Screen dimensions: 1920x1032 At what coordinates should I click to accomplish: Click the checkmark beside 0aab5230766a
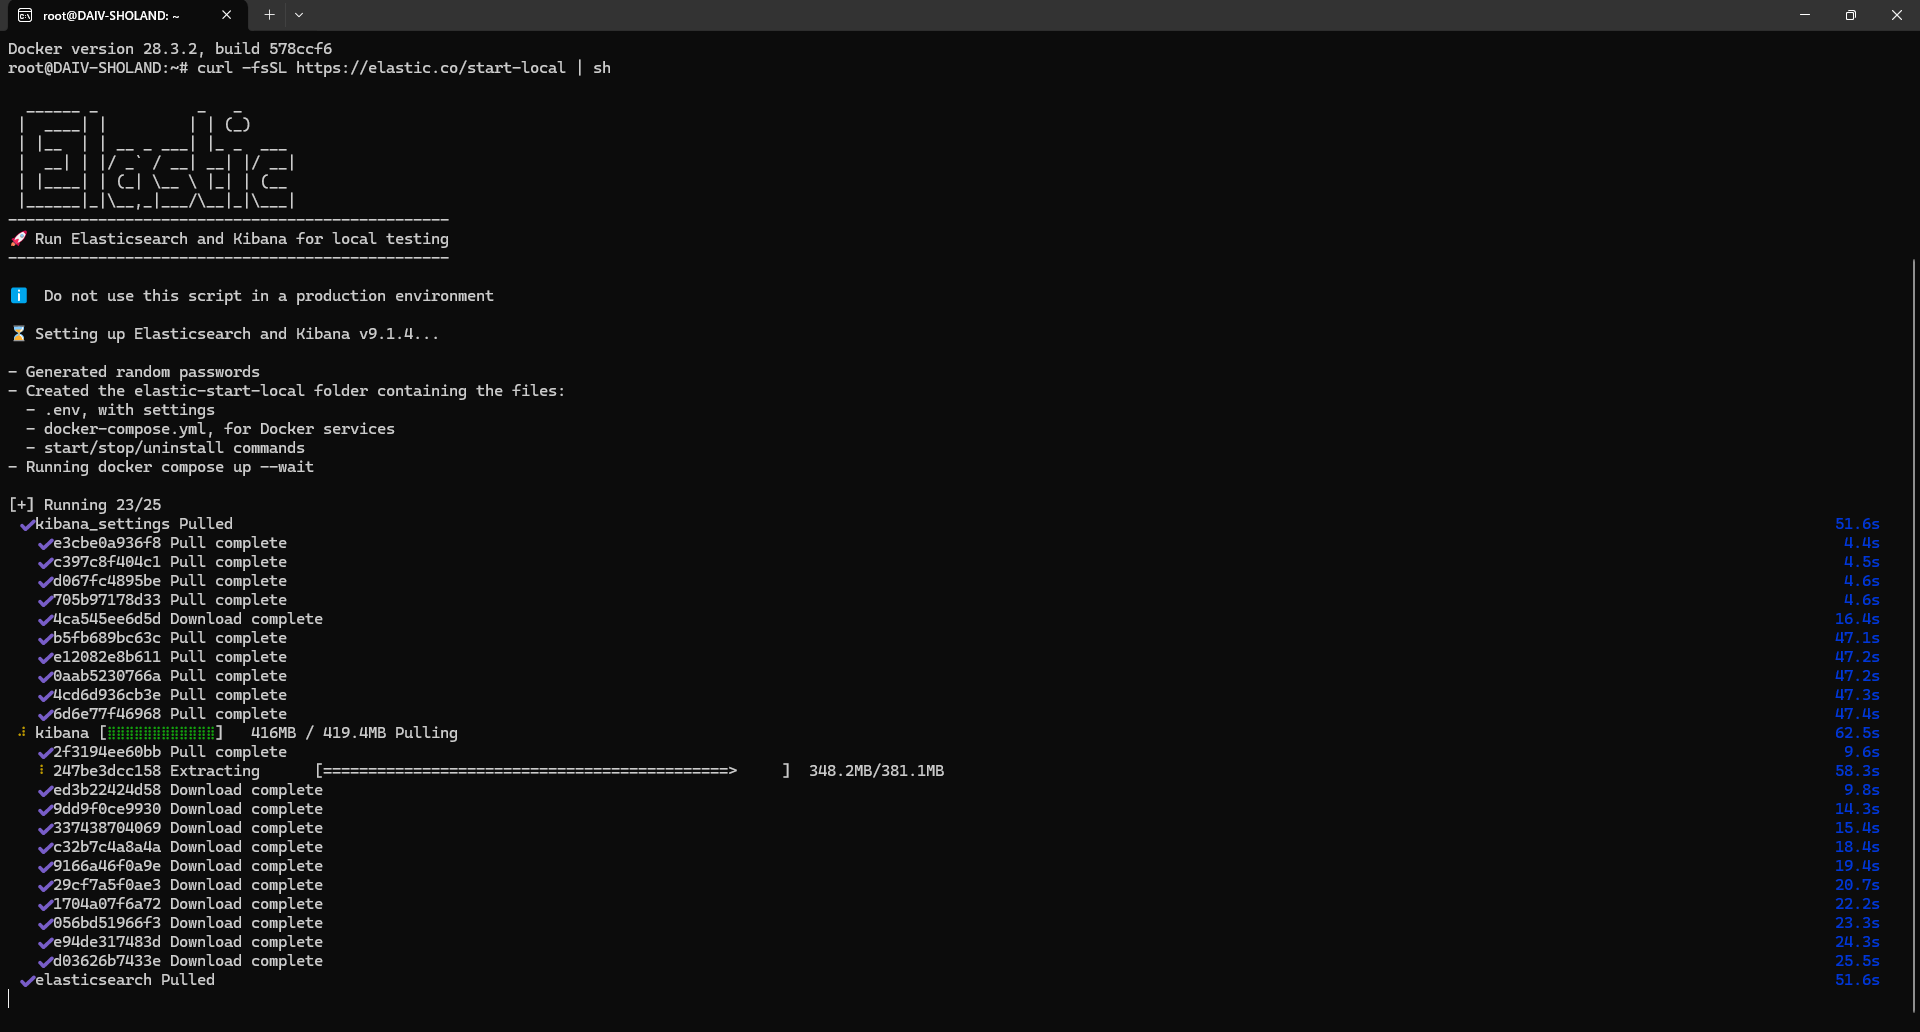(x=45, y=677)
